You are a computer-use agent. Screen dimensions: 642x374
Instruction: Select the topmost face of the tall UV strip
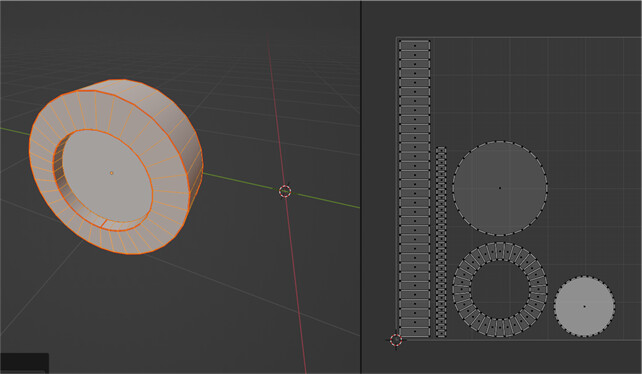pos(415,45)
